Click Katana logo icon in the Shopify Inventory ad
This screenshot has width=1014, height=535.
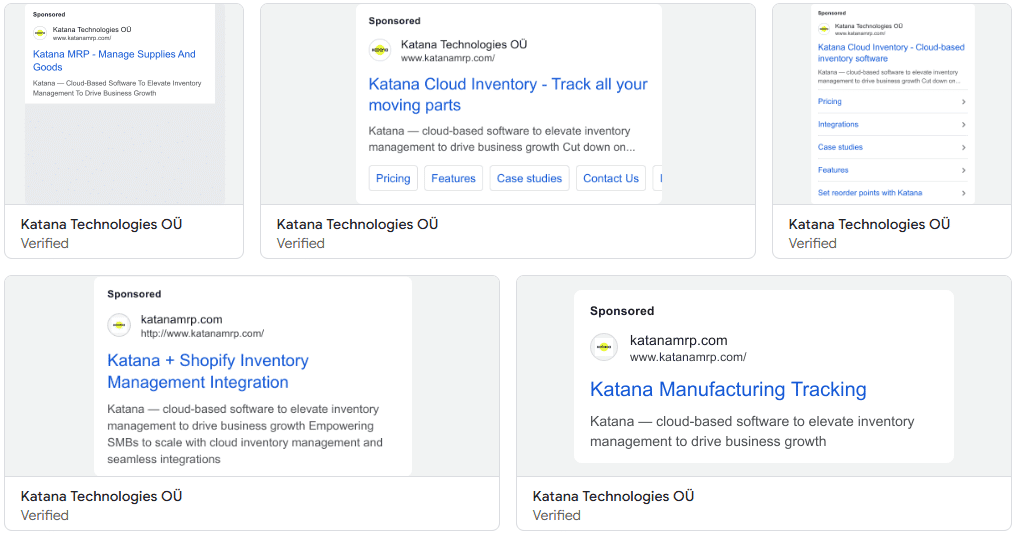tap(119, 325)
